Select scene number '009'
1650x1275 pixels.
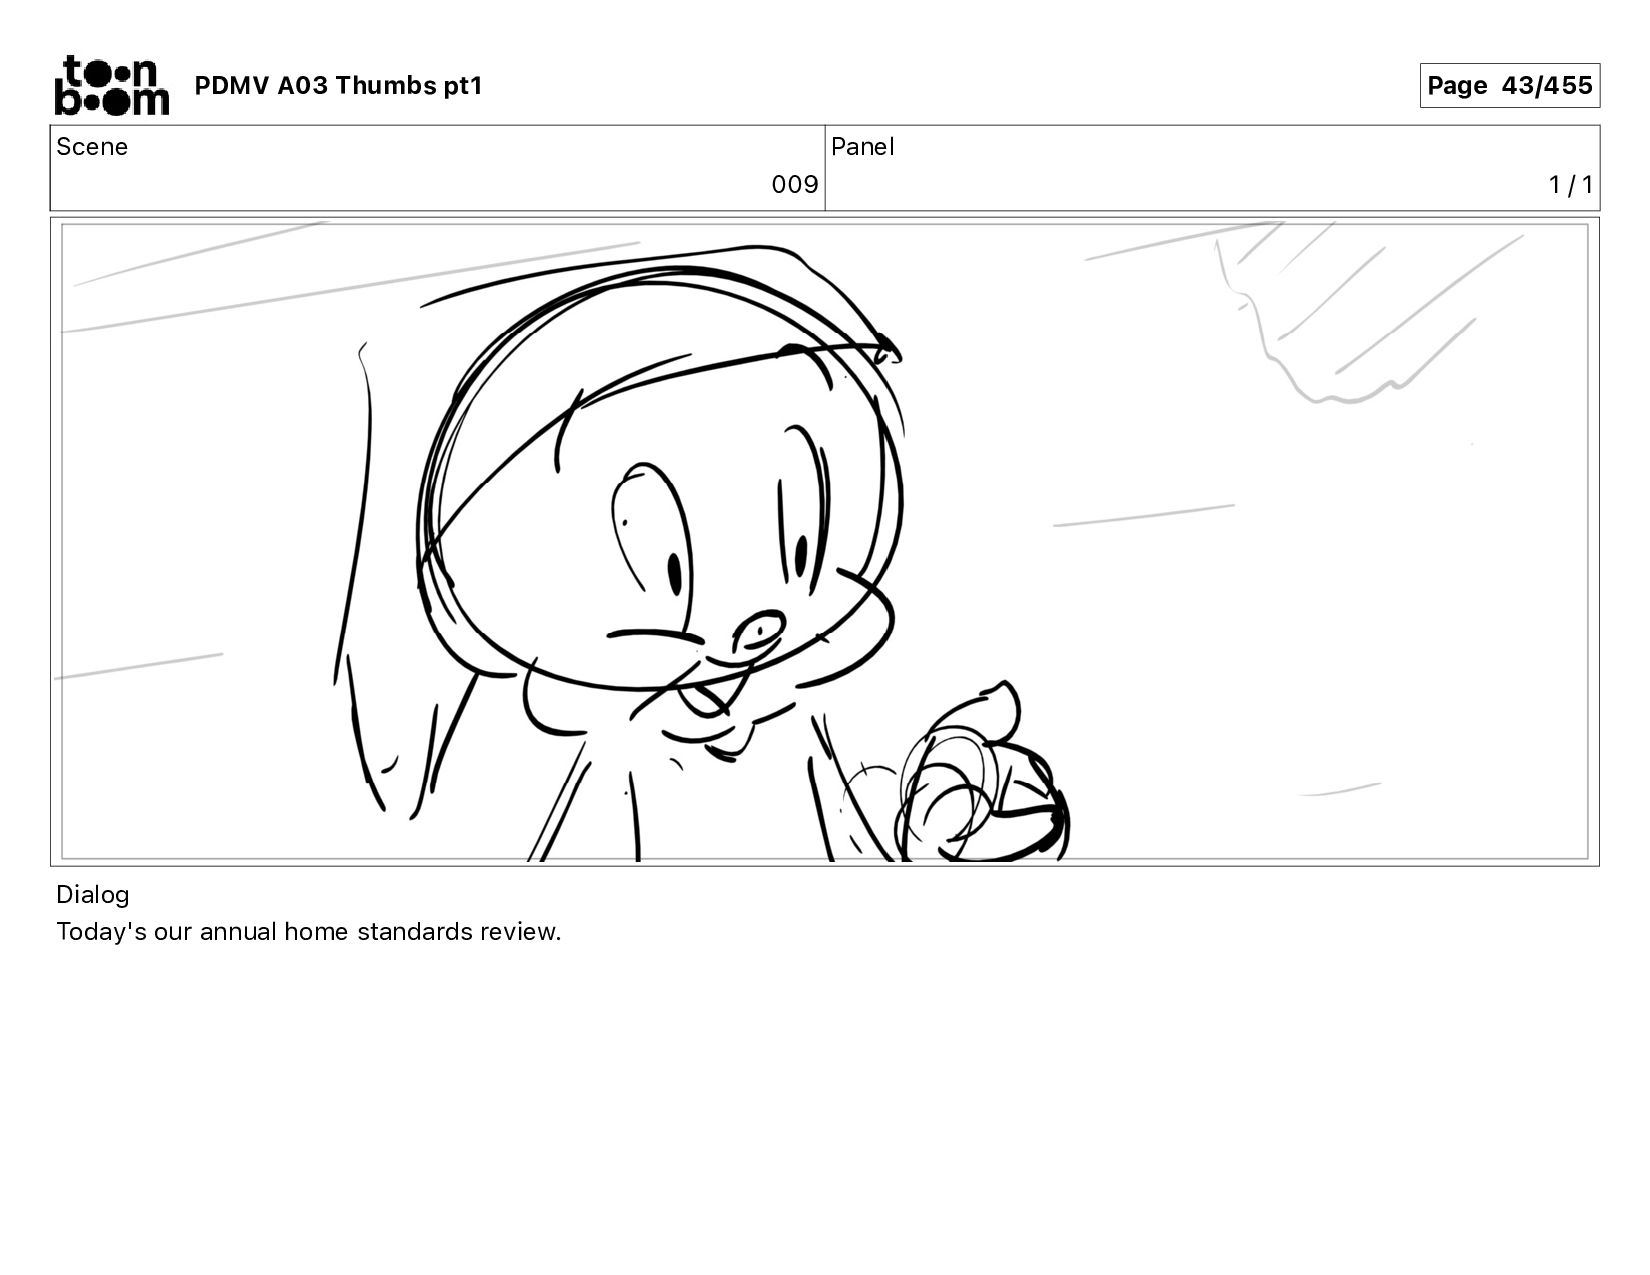pyautogui.click(x=795, y=185)
